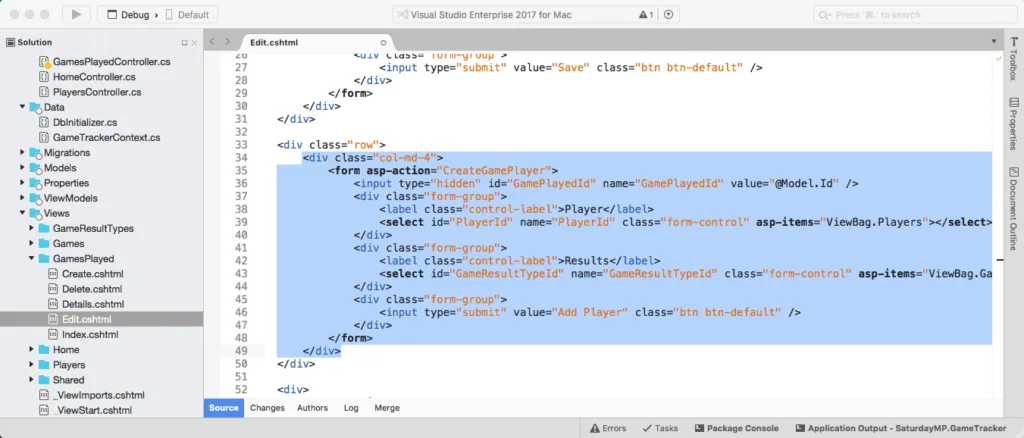Image resolution: width=1024 pixels, height=438 pixels.
Task: Close the Edit.cshtml tab
Action: point(383,42)
